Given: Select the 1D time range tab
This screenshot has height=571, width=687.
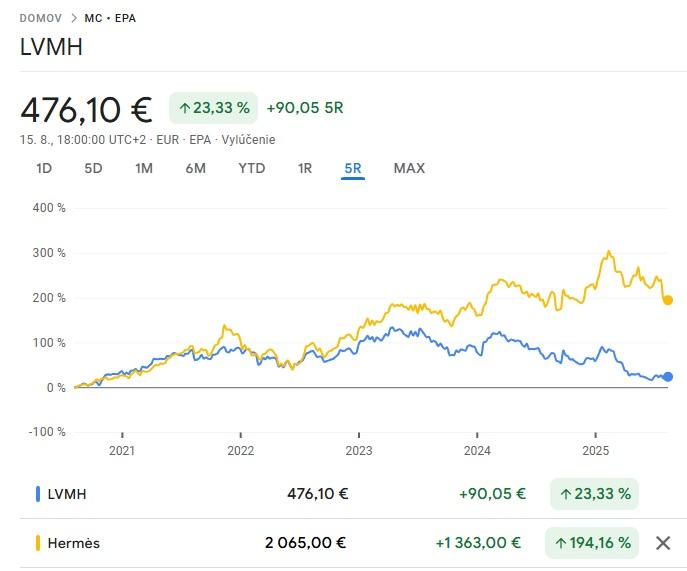Looking at the screenshot, I should point(44,168).
